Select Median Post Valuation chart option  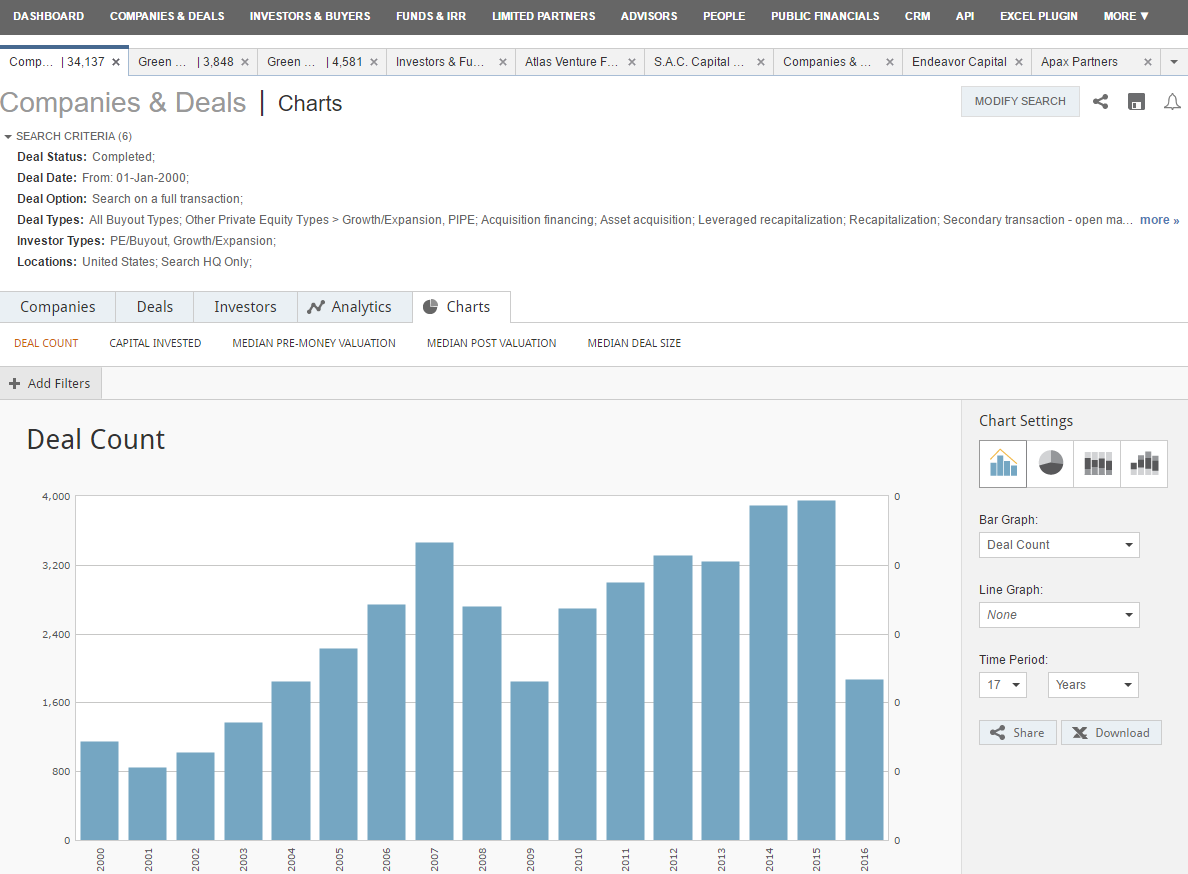click(491, 343)
